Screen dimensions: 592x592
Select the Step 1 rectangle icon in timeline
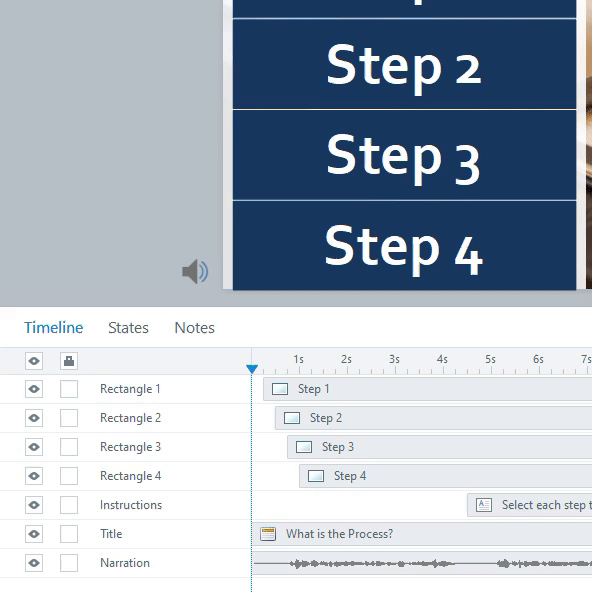(280, 389)
